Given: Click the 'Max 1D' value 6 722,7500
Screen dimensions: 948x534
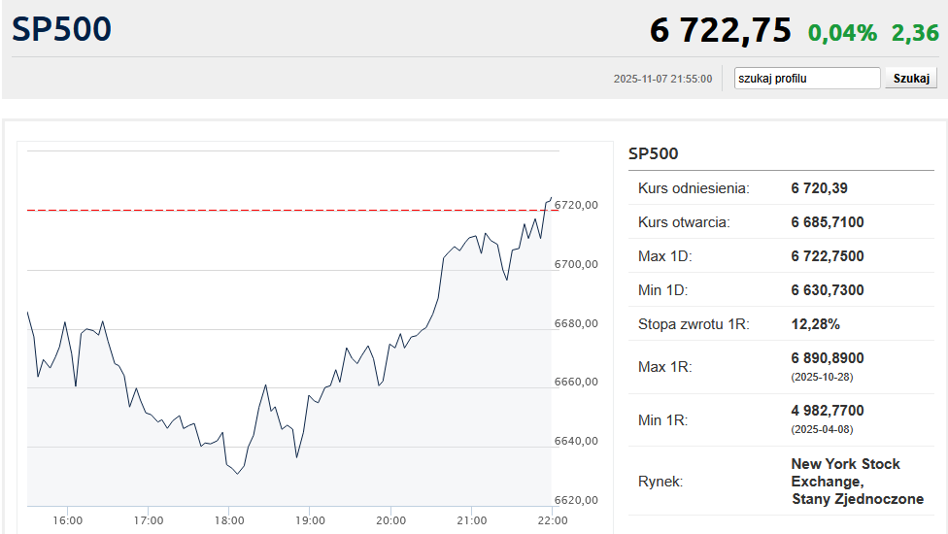Looking at the screenshot, I should tap(827, 256).
